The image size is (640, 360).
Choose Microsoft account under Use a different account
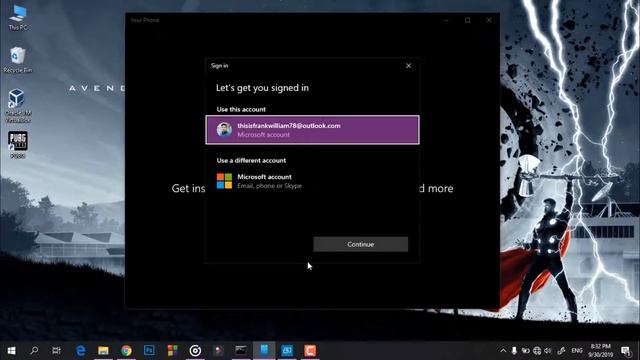(312, 181)
